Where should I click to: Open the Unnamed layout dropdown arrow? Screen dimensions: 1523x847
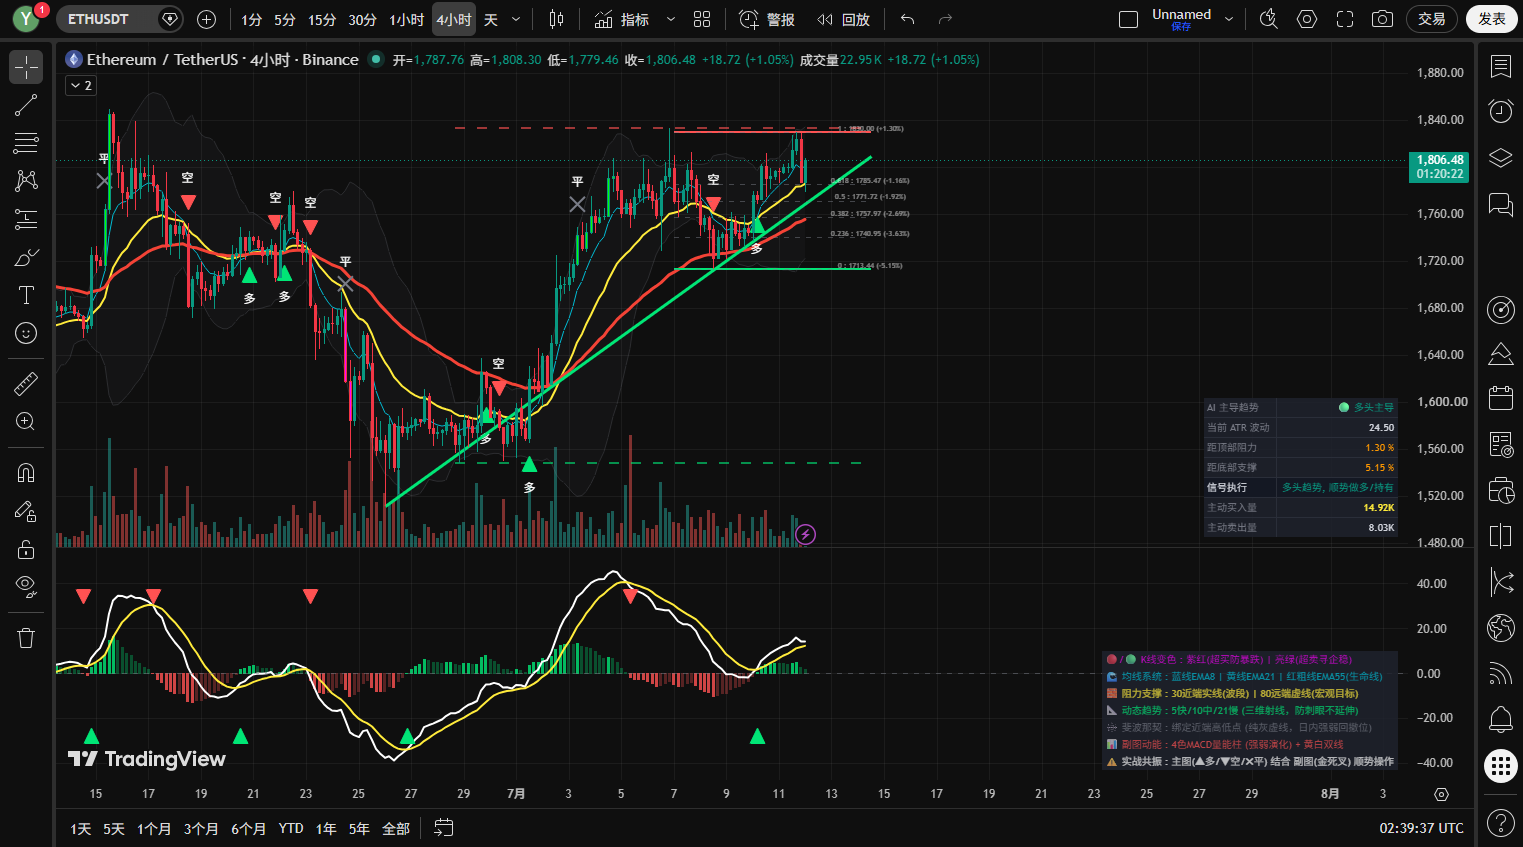click(1229, 19)
